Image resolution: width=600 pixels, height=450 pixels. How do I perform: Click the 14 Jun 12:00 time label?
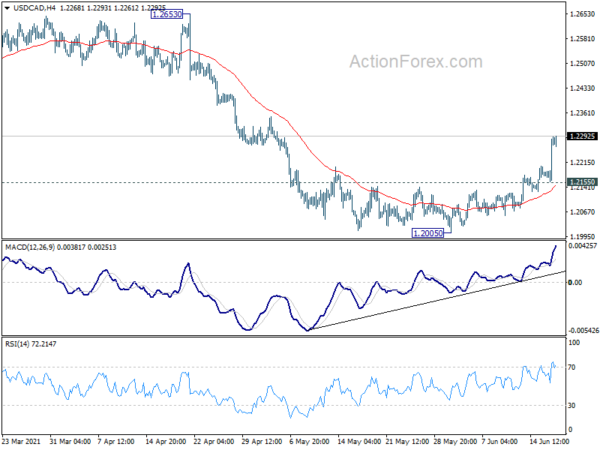click(x=549, y=441)
